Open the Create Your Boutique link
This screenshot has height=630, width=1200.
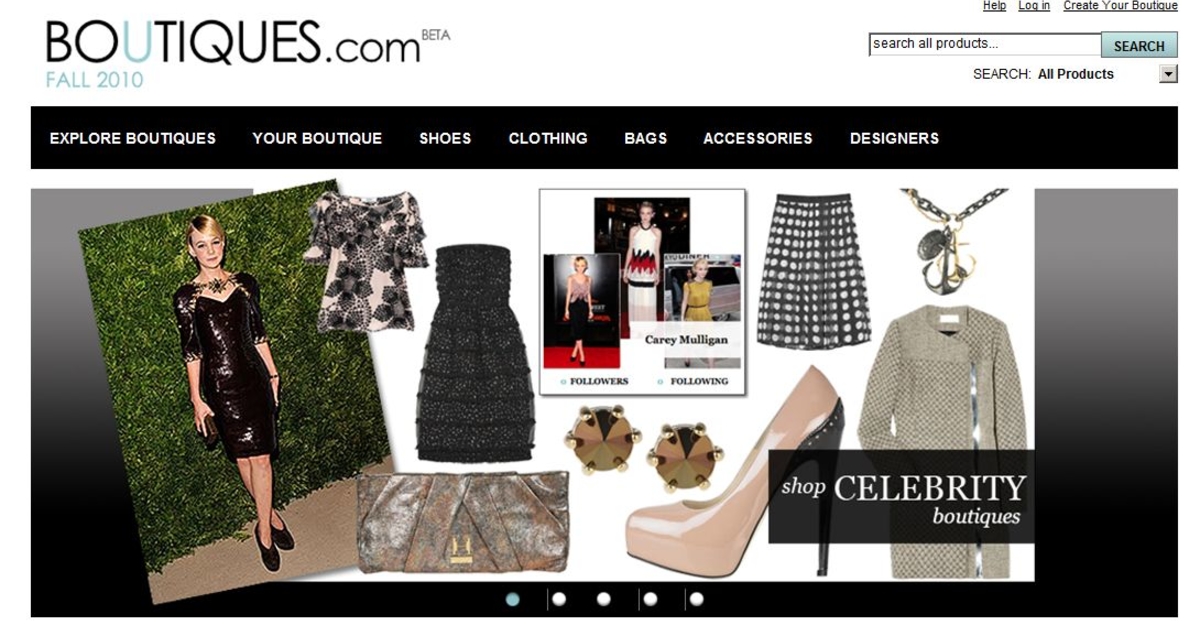click(x=1120, y=6)
